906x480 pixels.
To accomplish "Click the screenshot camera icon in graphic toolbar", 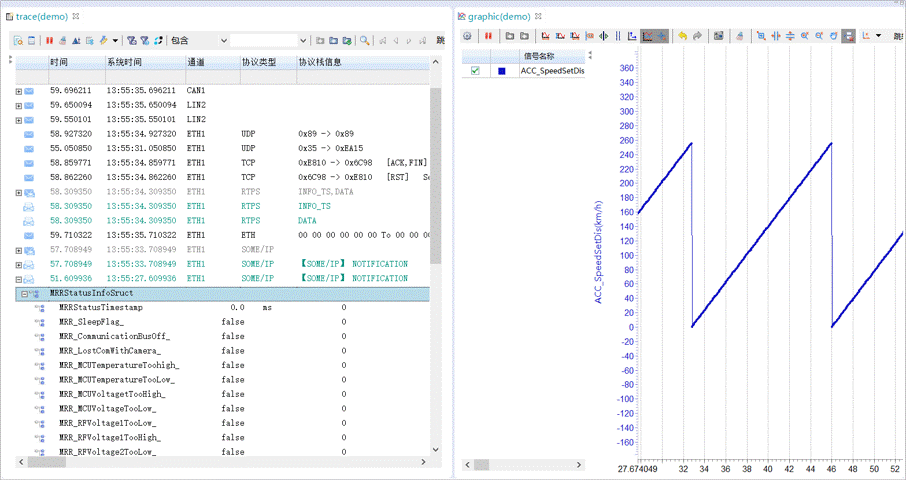I will (718, 36).
